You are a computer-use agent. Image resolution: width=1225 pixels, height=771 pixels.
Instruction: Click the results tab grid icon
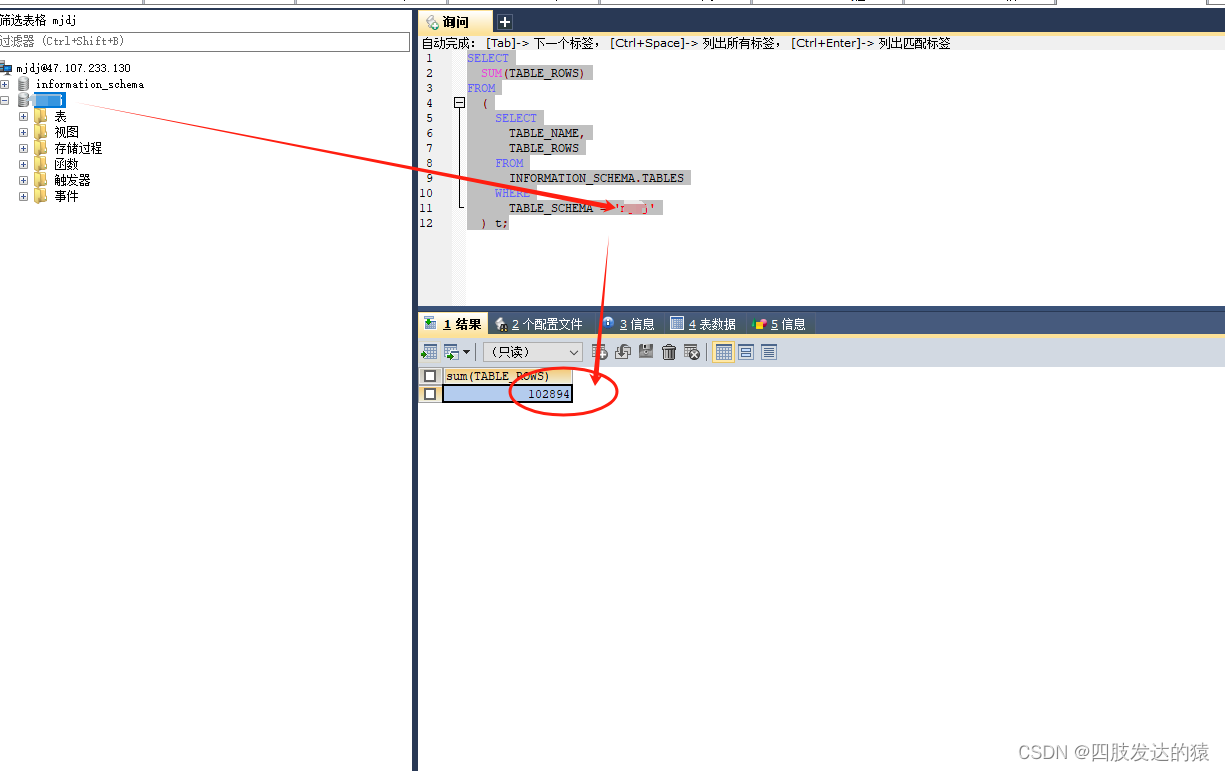pyautogui.click(x=430, y=324)
